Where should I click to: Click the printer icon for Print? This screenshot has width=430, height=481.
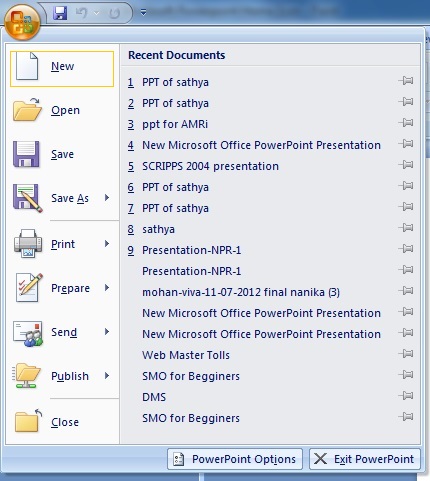click(28, 243)
